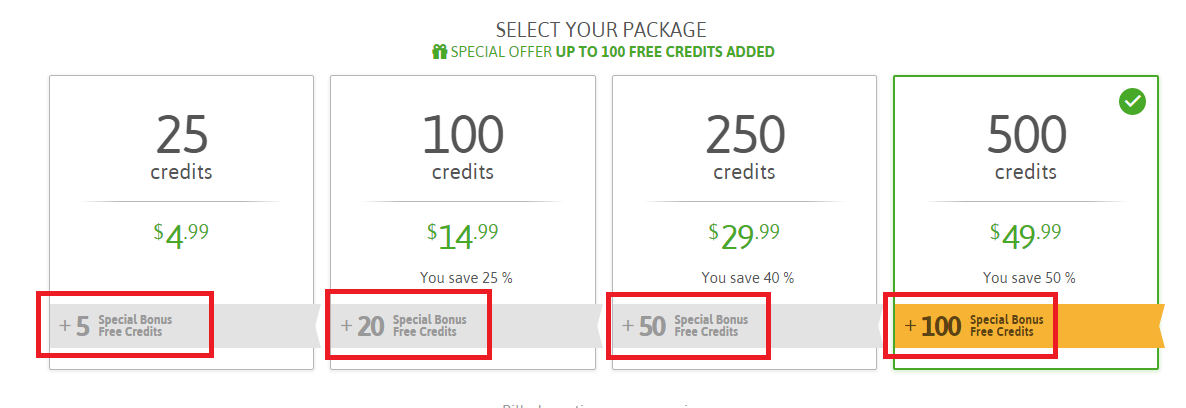Click the Select Your Package heading

601,29
